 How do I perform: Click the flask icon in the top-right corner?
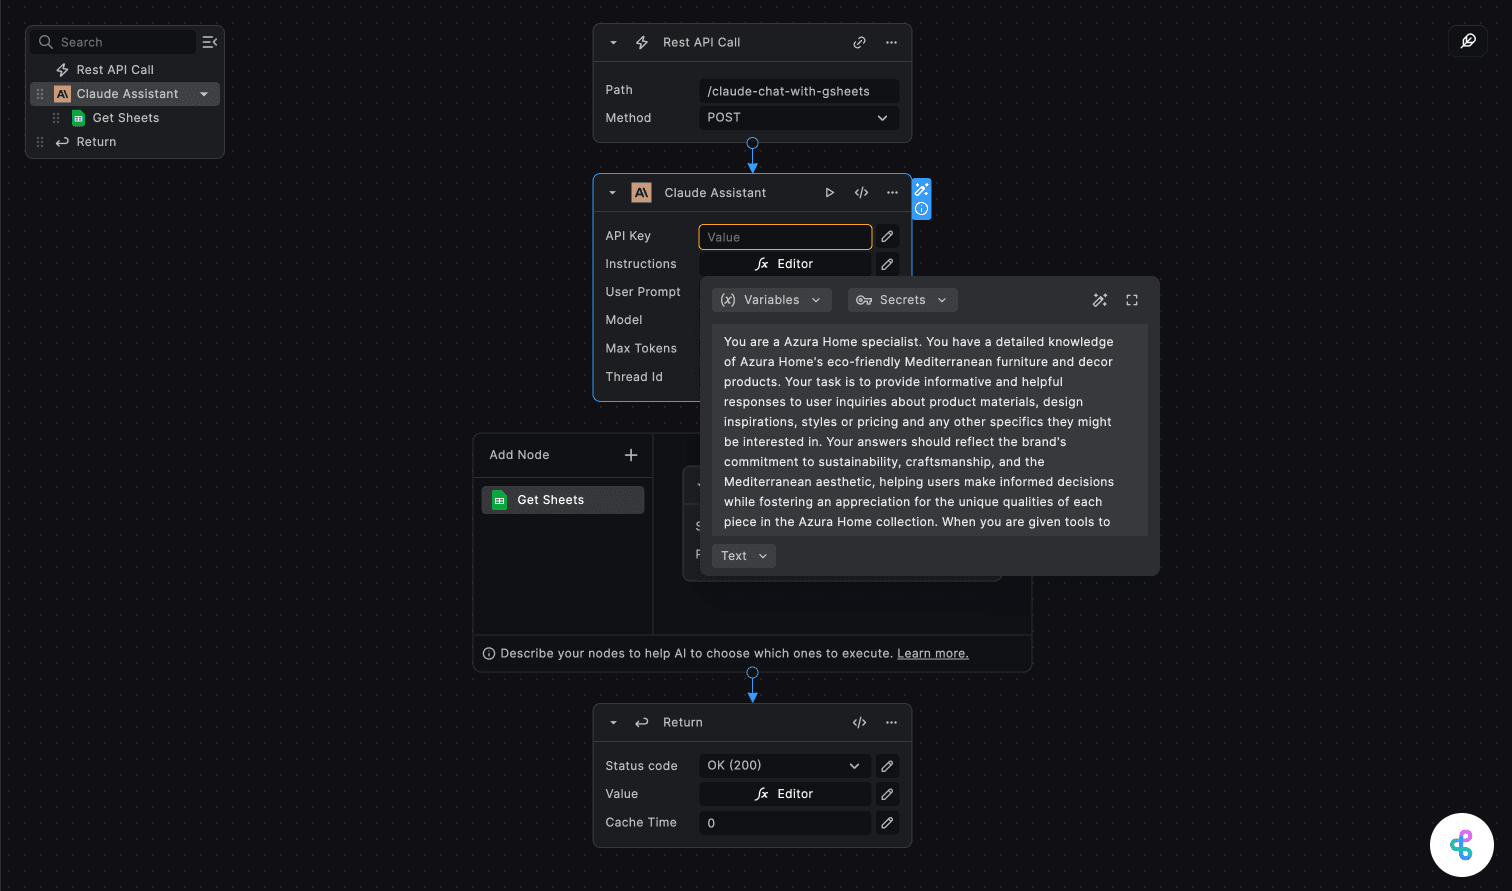[1467, 41]
